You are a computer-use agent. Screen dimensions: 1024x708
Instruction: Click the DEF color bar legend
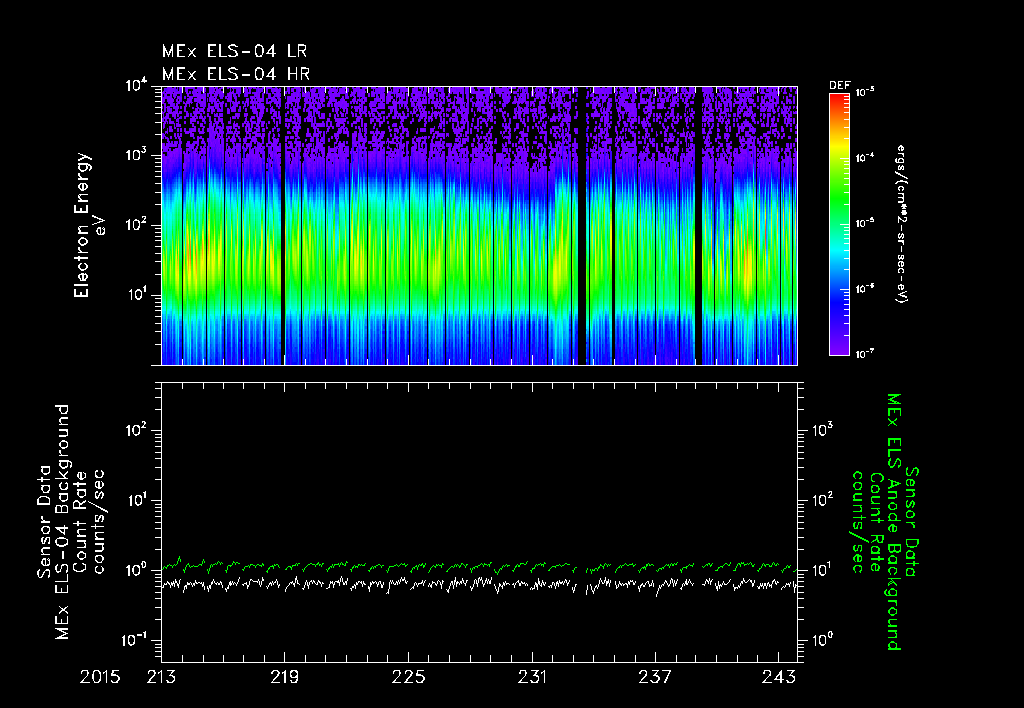click(x=839, y=224)
